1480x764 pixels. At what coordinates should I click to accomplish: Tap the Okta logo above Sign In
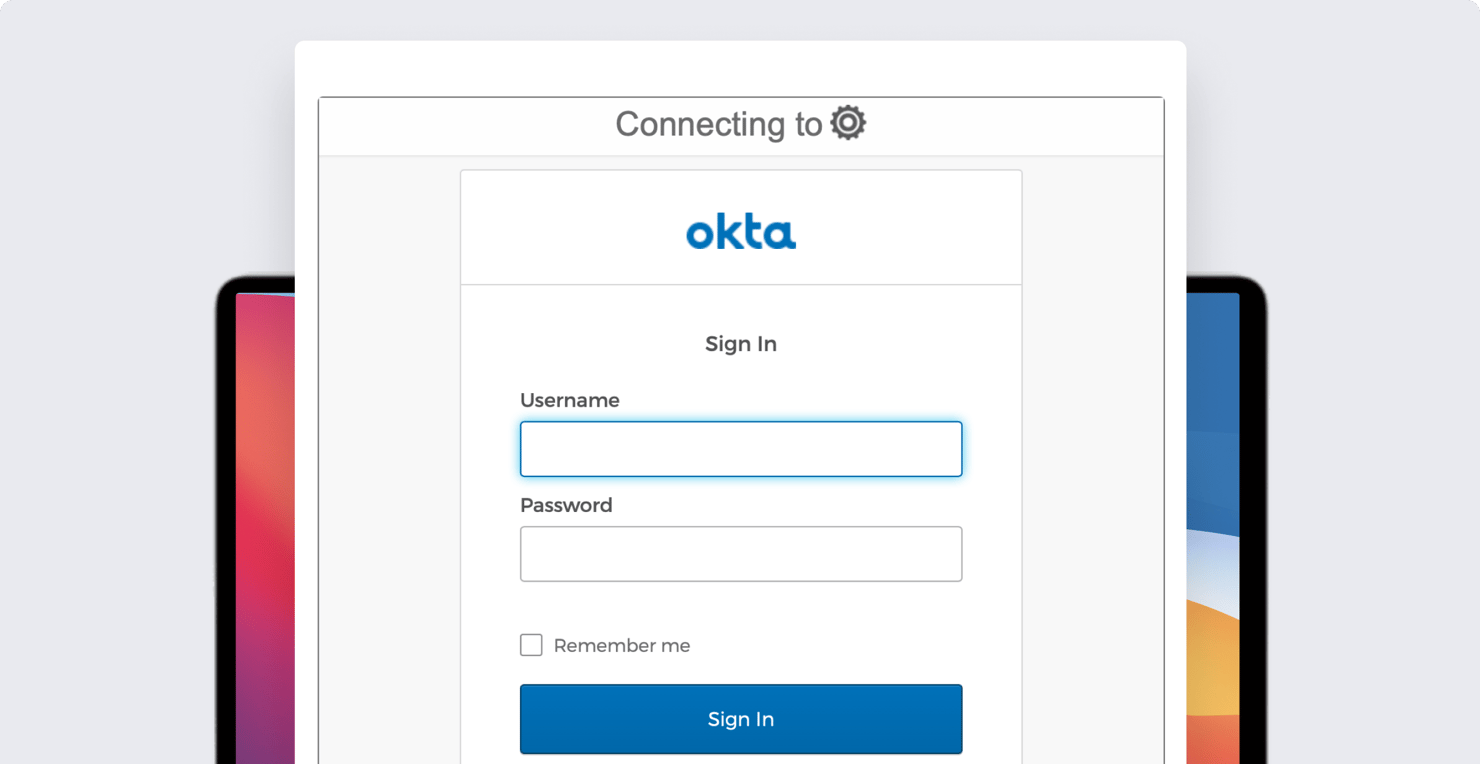tap(740, 231)
